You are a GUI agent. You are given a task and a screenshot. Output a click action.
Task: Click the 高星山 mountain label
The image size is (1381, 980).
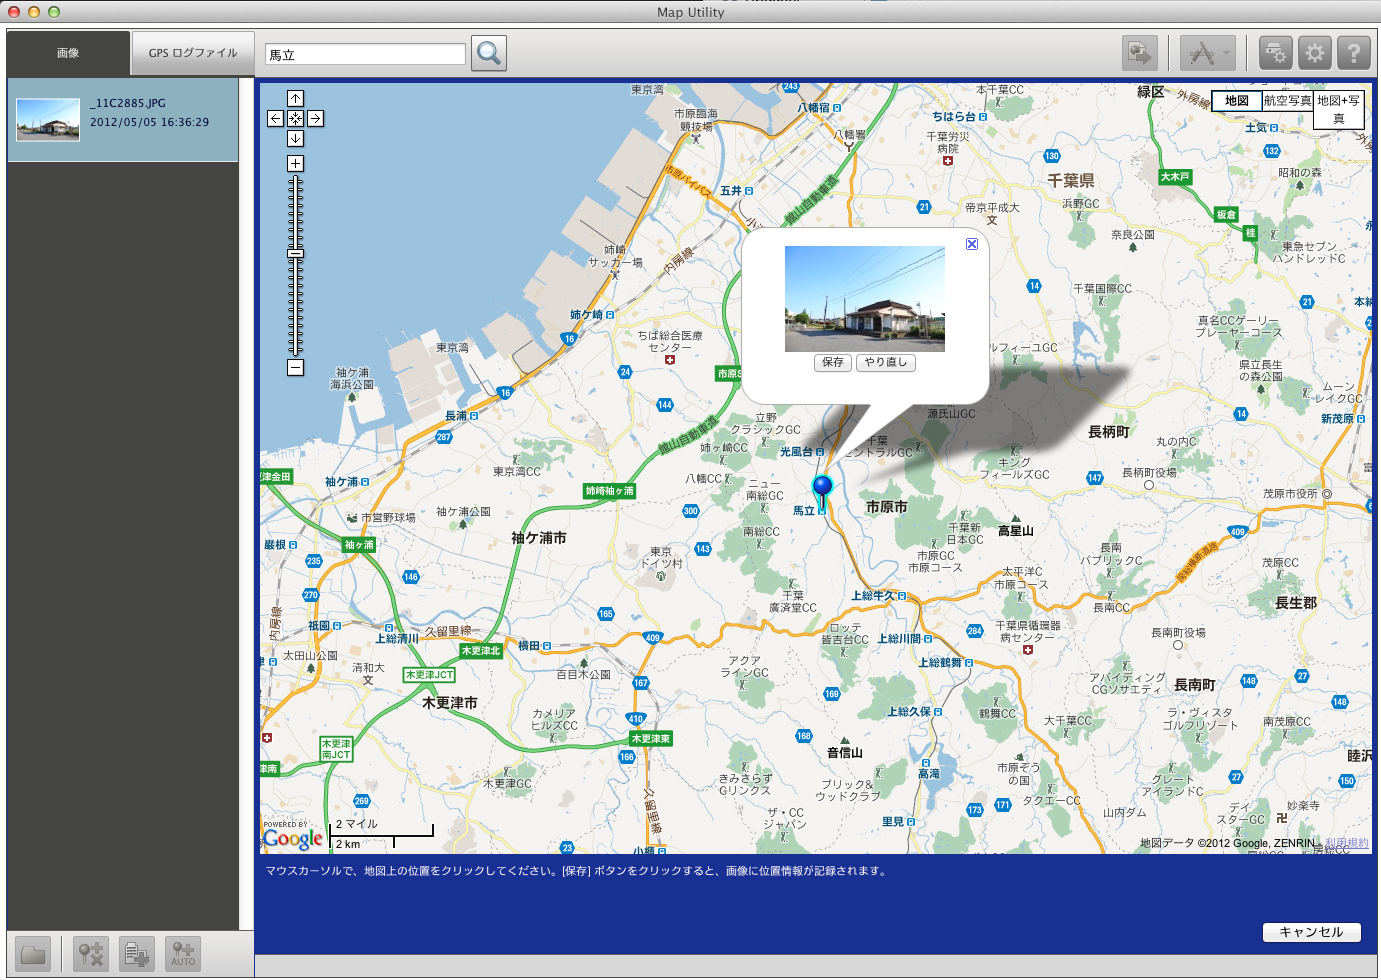click(x=1016, y=531)
